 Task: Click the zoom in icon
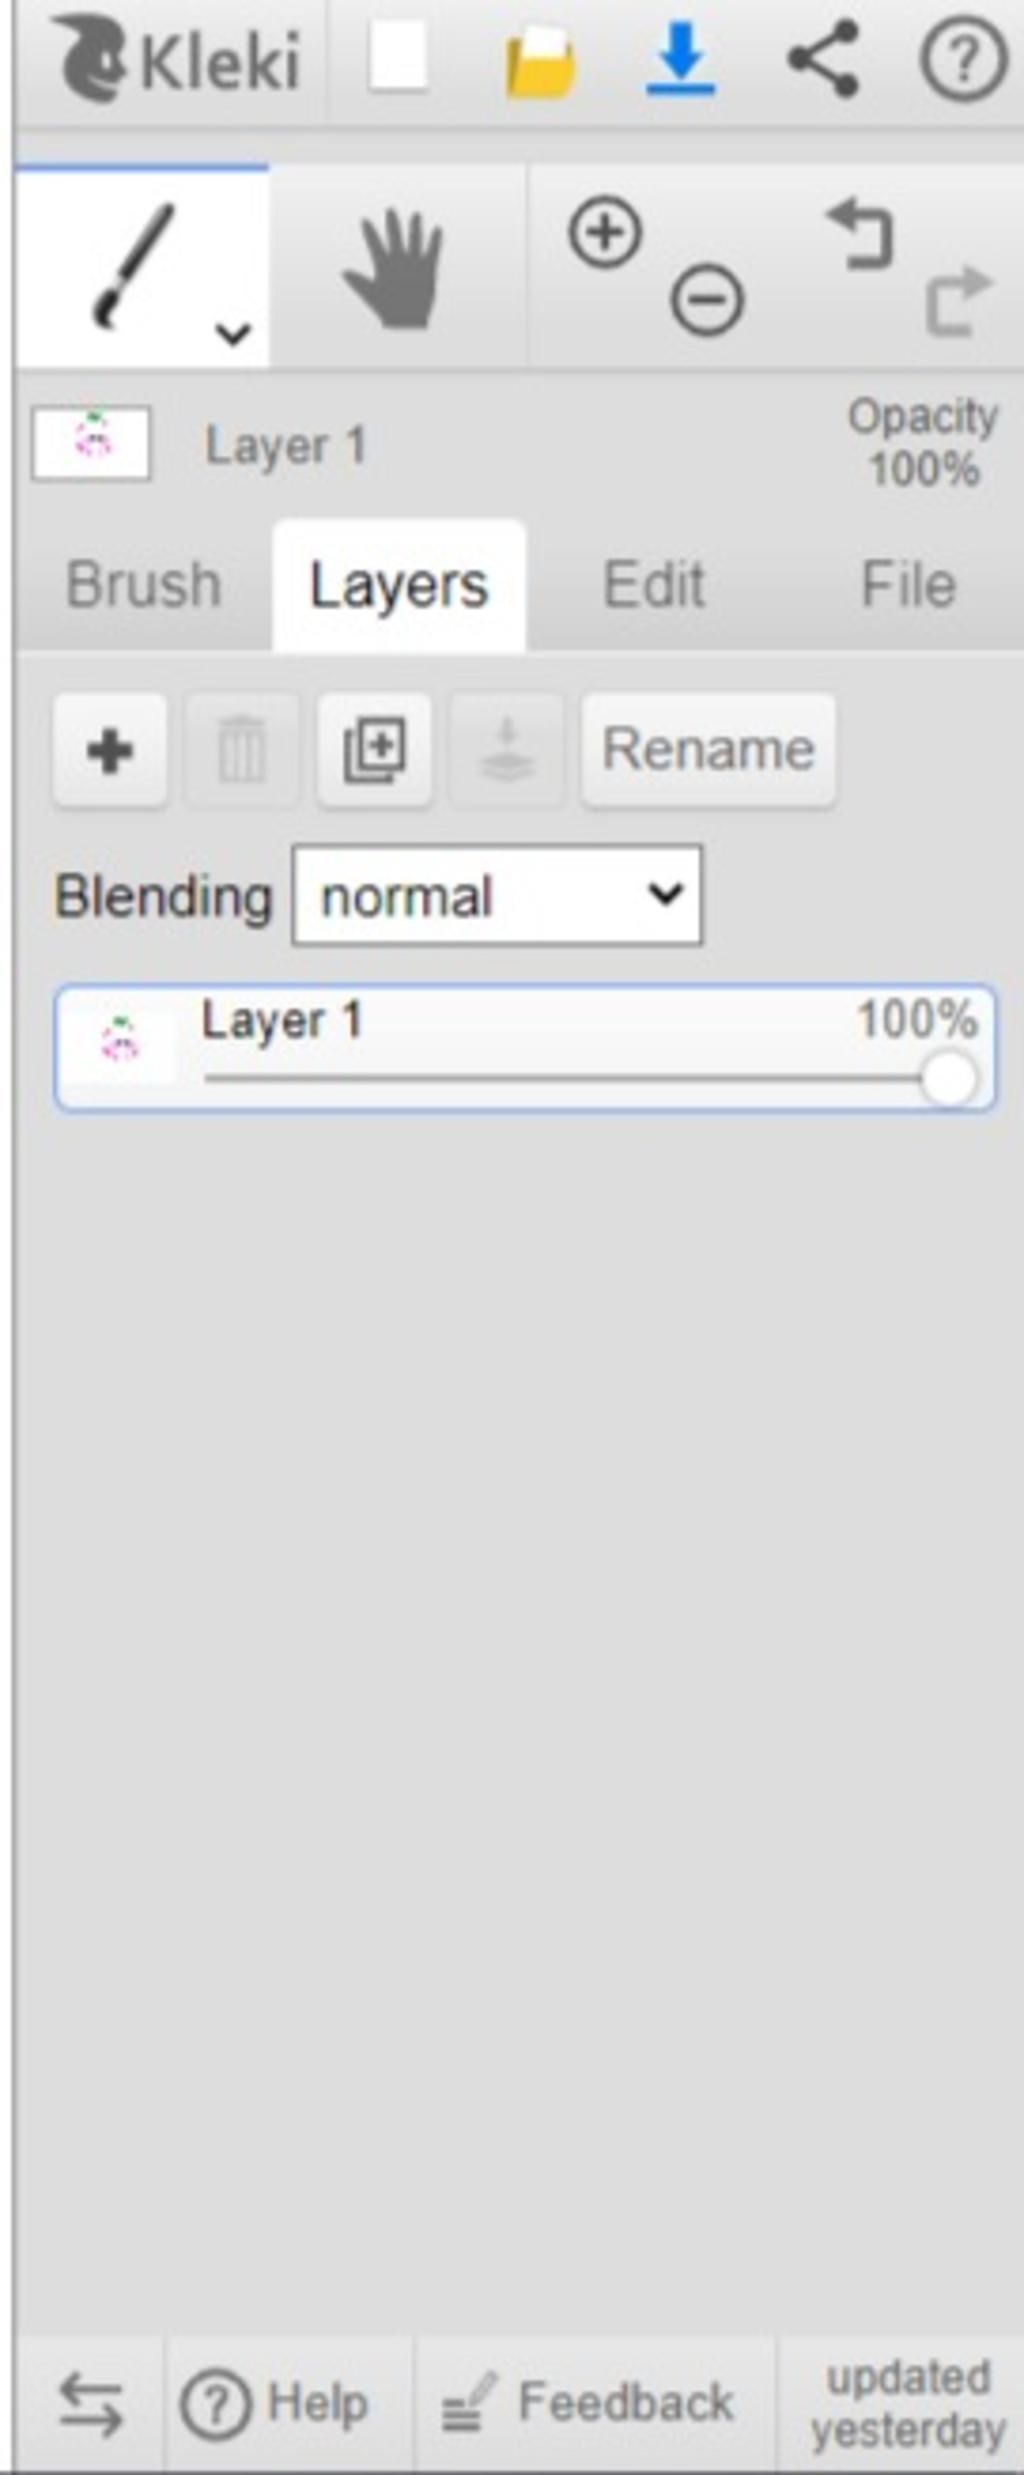tap(605, 233)
